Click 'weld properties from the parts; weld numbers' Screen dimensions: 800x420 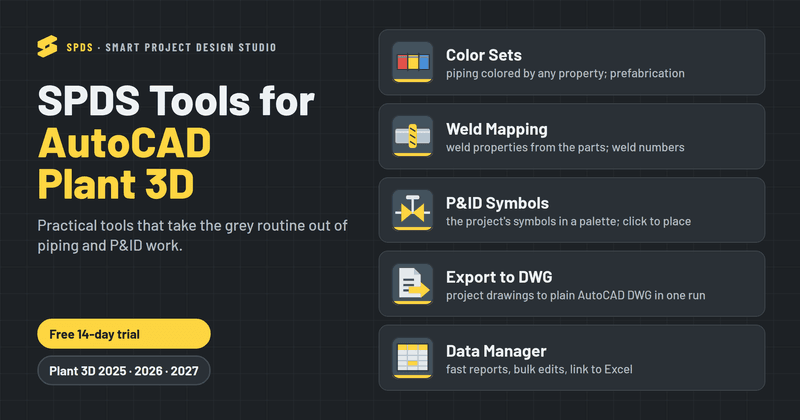pyautogui.click(x=565, y=147)
